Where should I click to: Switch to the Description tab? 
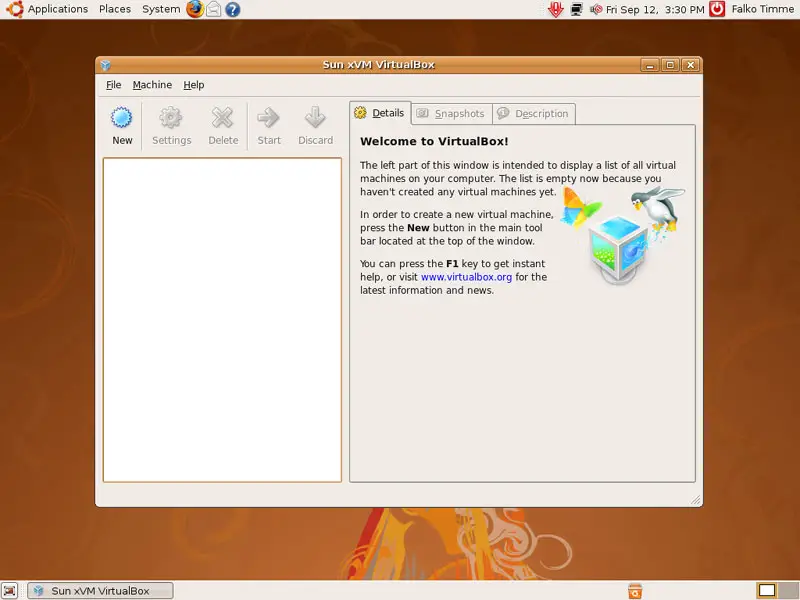point(534,114)
